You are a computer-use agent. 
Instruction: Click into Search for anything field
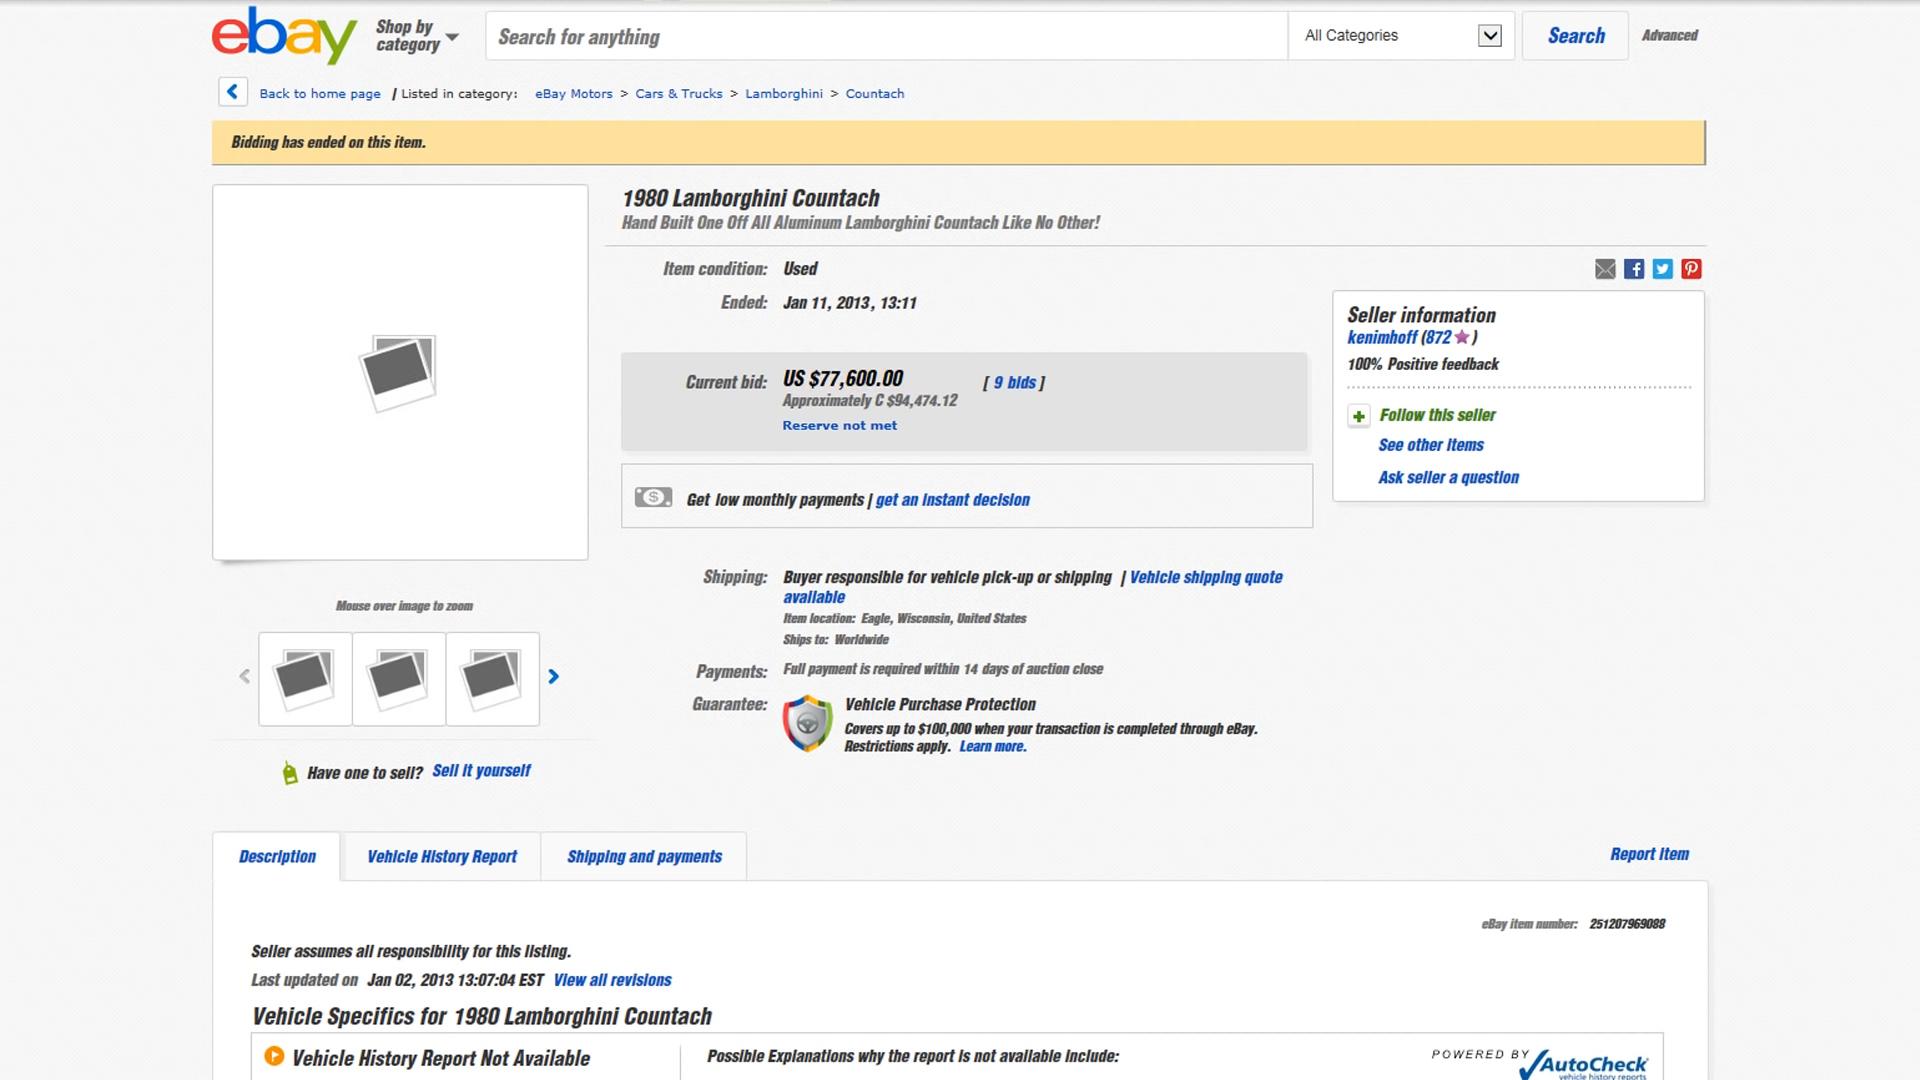click(885, 37)
